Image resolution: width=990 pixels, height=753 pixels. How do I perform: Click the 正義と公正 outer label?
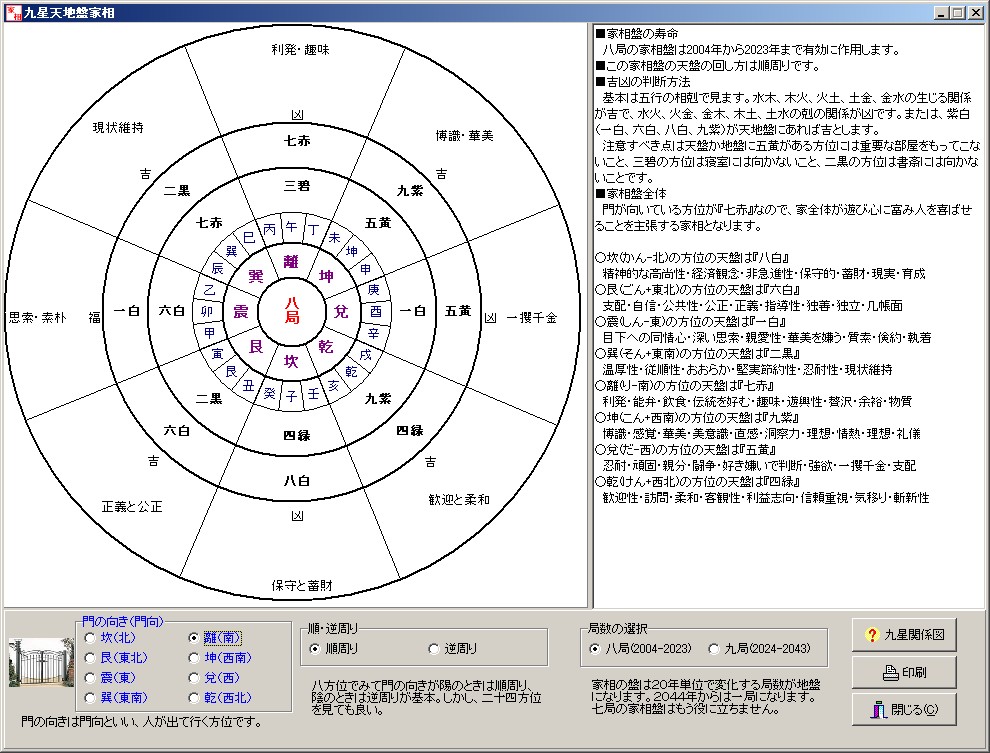pos(132,507)
